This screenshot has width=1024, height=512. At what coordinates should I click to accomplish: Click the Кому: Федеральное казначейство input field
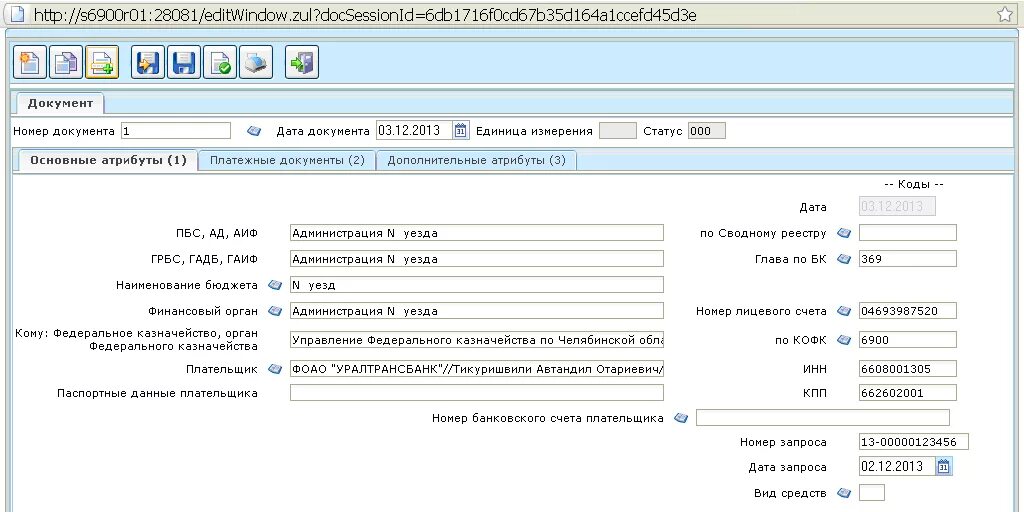click(x=477, y=340)
